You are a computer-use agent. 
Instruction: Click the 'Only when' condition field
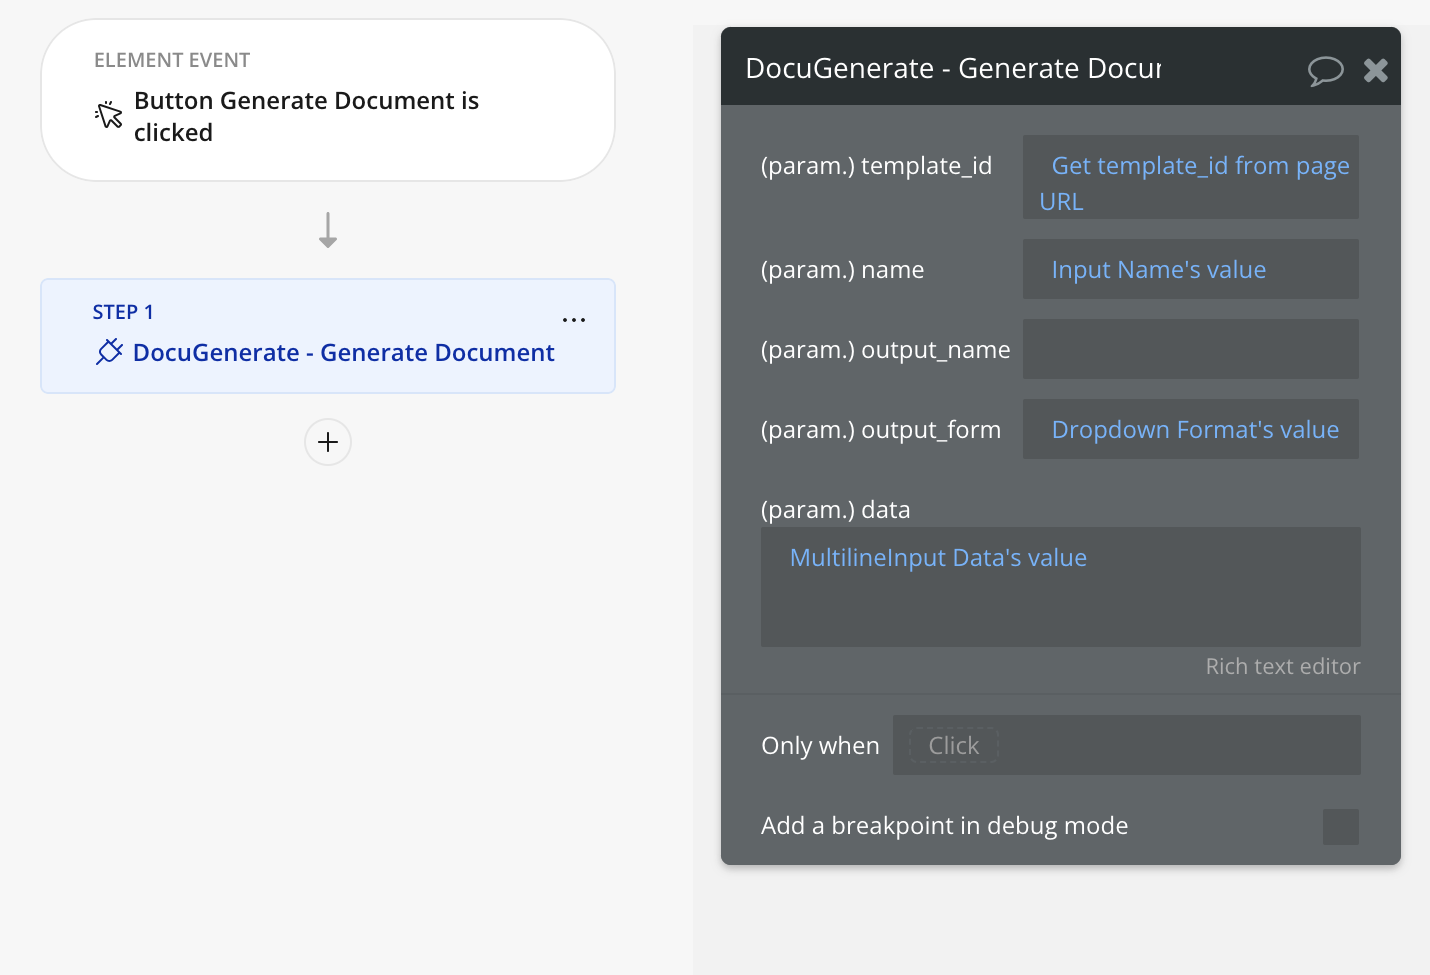point(1126,746)
